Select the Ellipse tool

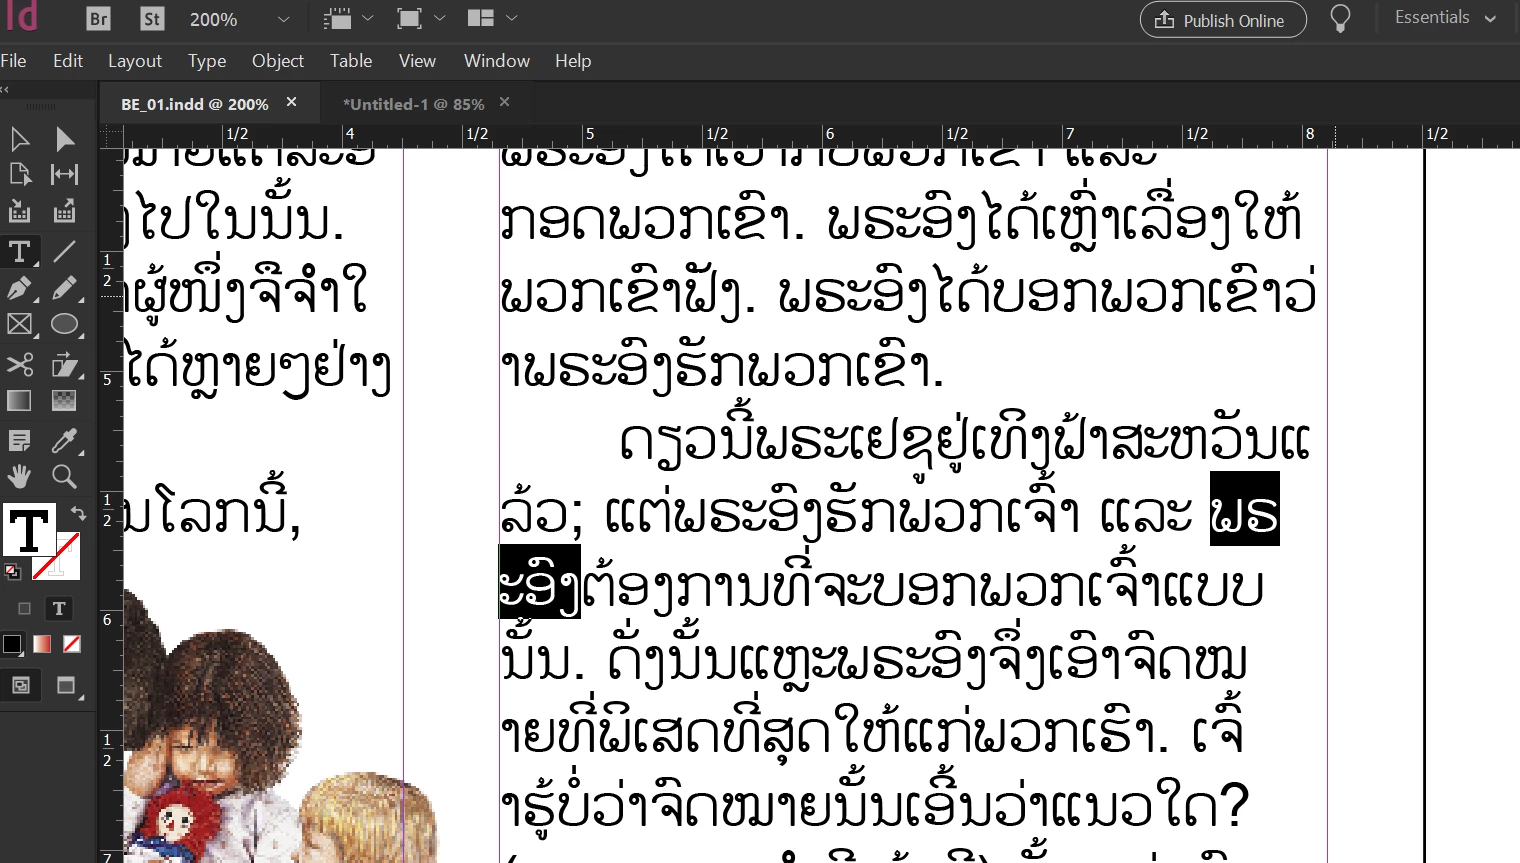pos(65,324)
